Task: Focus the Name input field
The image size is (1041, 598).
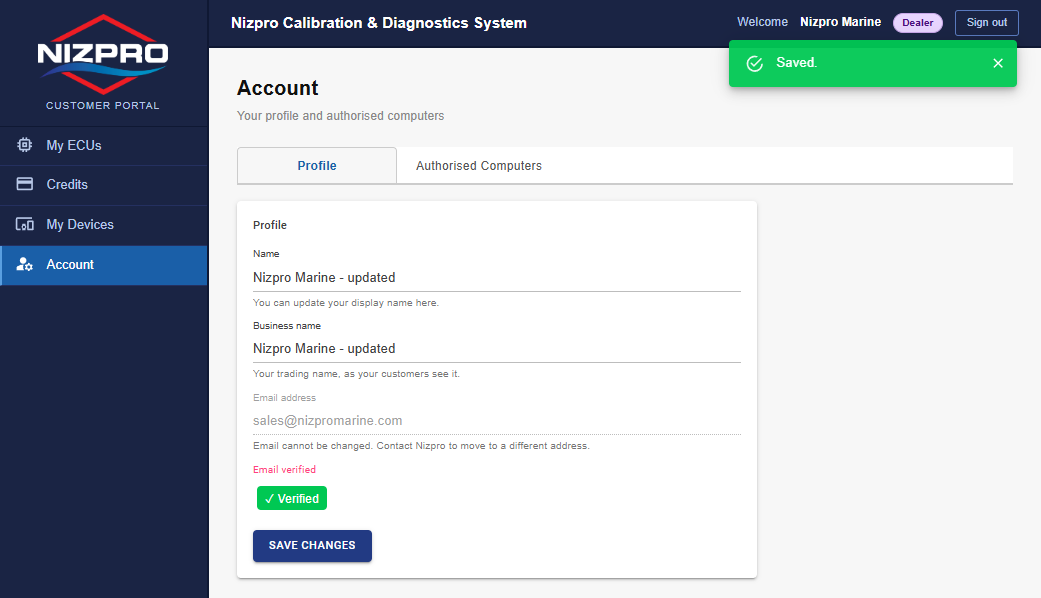Action: [497, 277]
